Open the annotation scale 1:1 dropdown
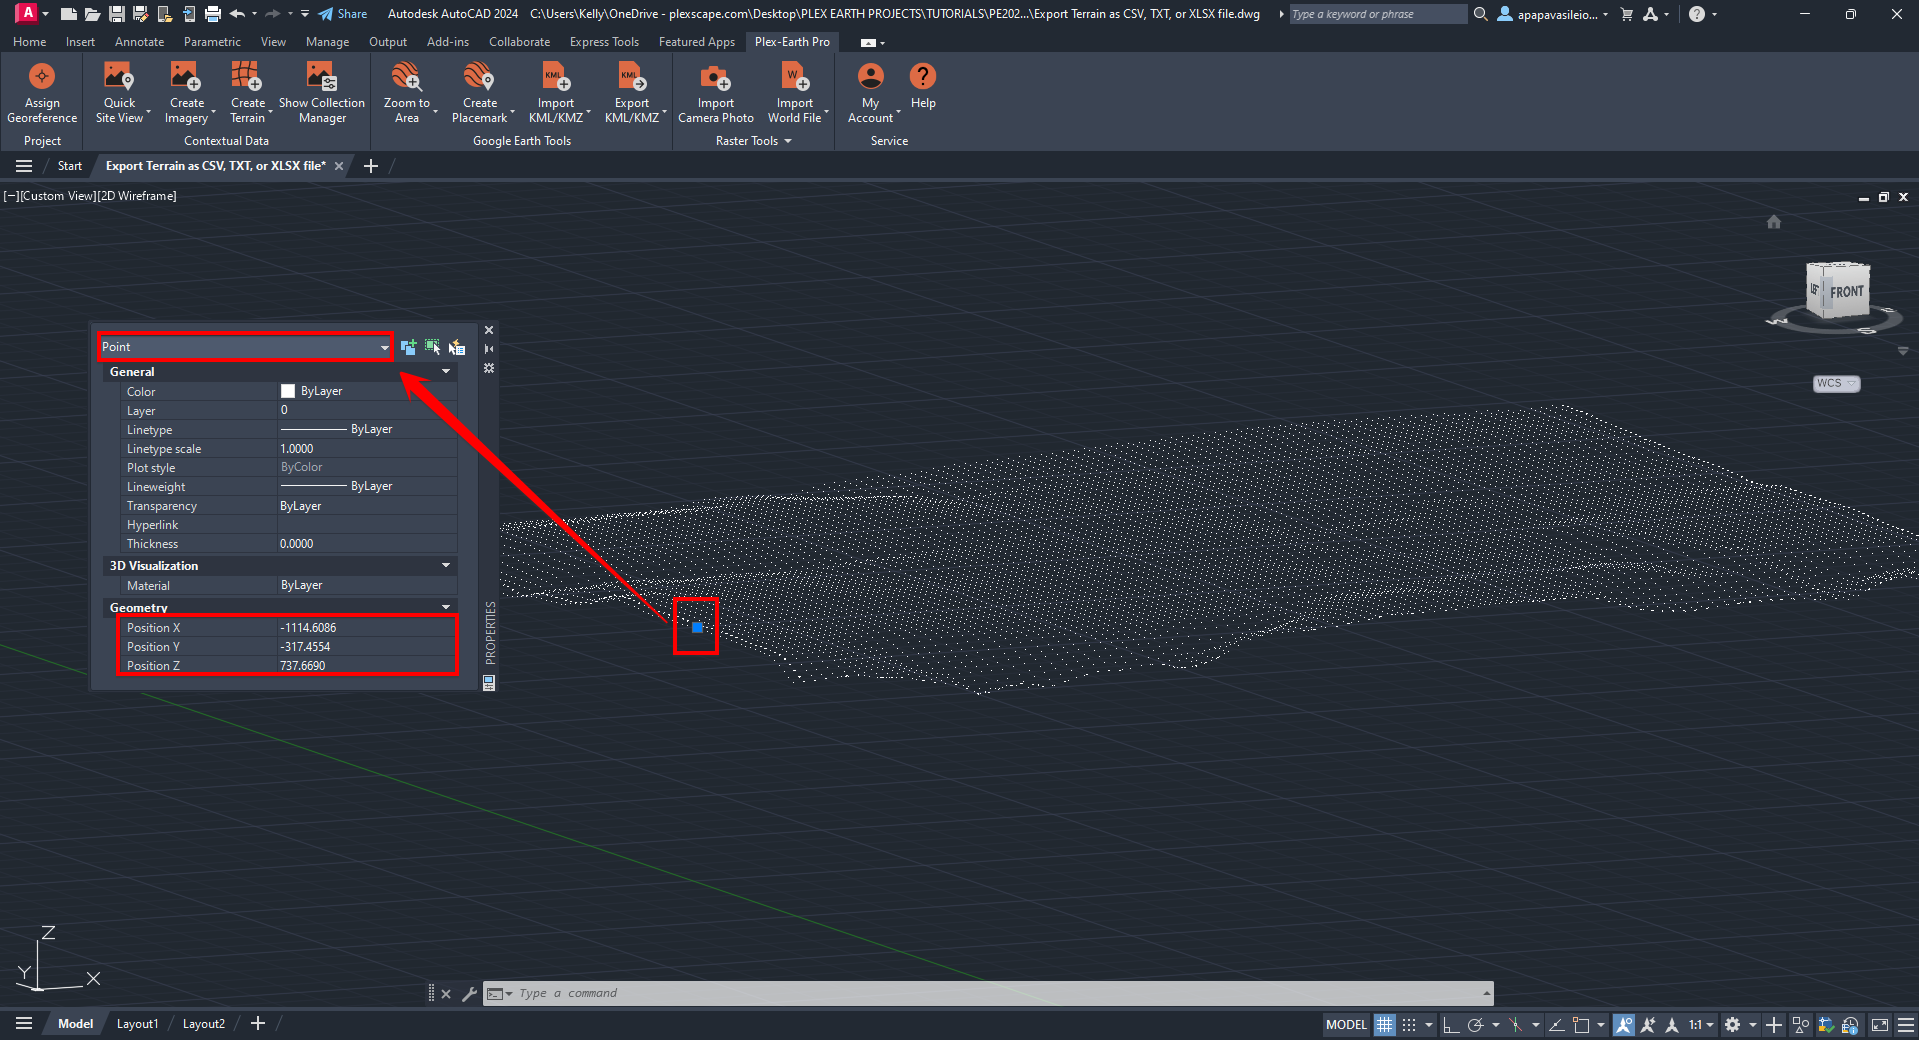The image size is (1919, 1040). click(1701, 1024)
